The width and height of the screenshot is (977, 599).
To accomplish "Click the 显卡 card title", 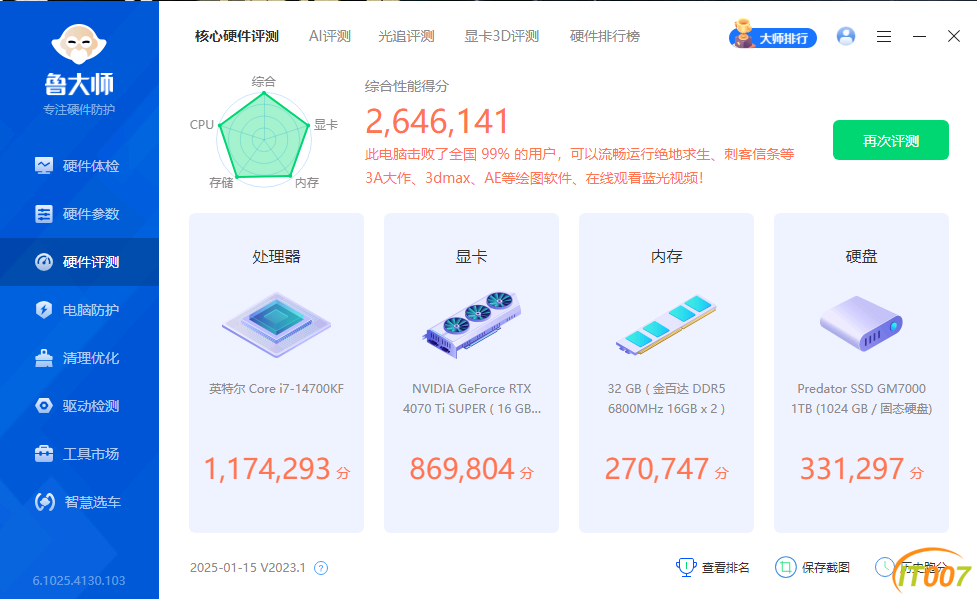I will point(472,256).
